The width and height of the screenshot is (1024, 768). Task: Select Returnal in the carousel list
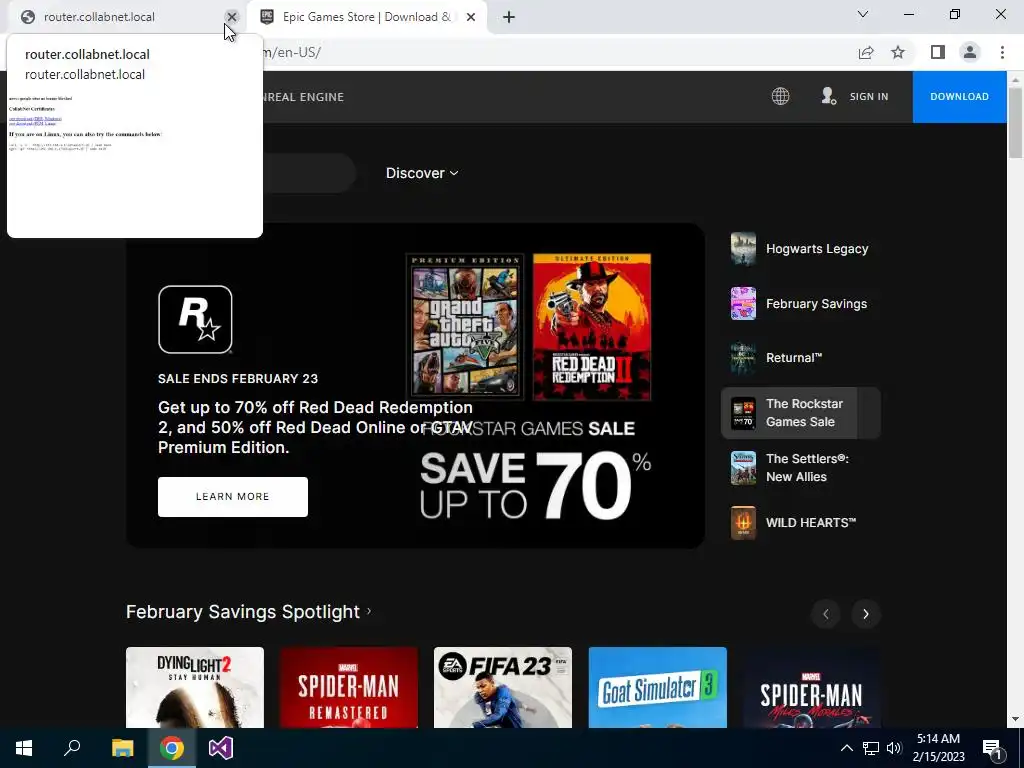(801, 358)
